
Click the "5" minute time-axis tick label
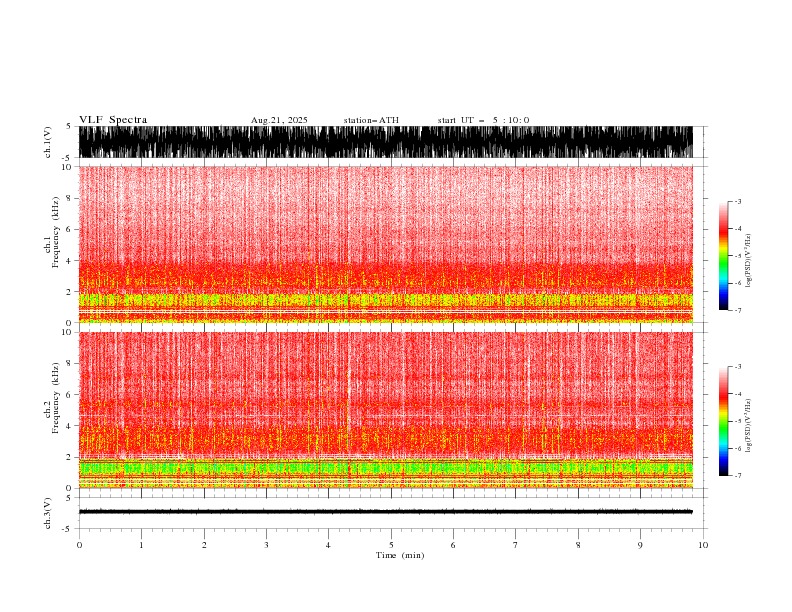coord(391,545)
